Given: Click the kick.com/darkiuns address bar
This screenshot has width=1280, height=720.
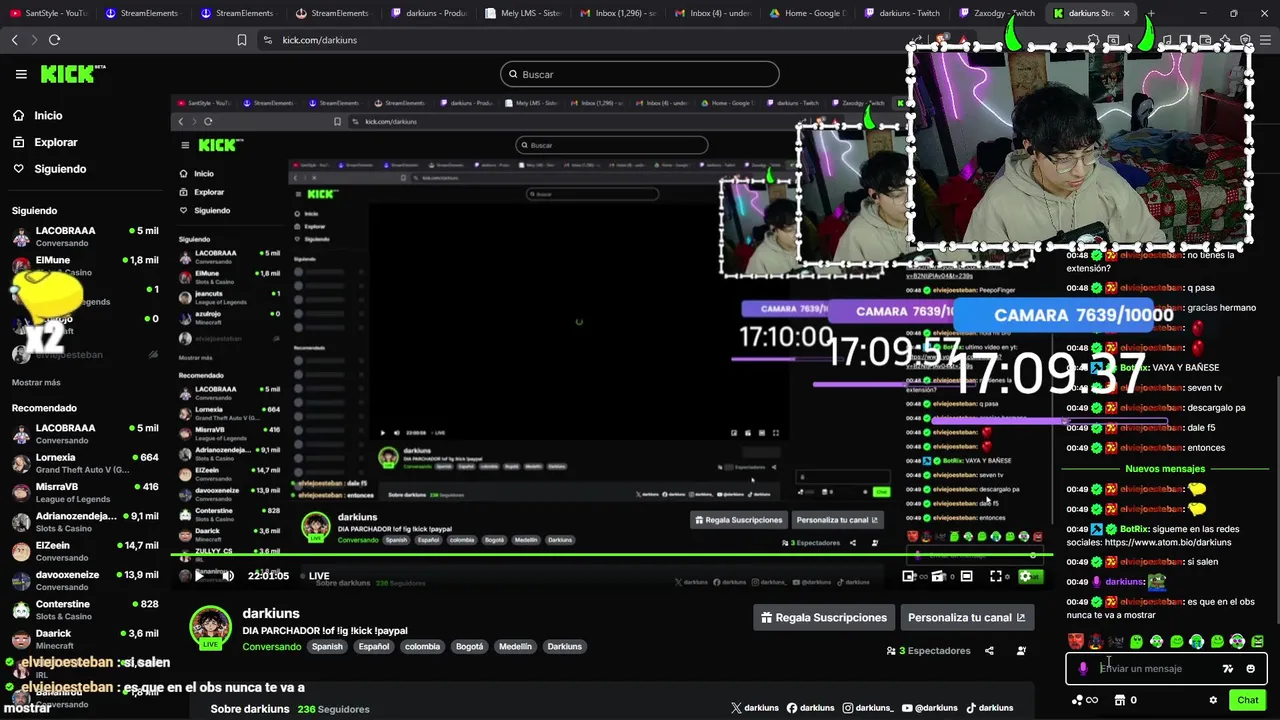Looking at the screenshot, I should [x=320, y=40].
